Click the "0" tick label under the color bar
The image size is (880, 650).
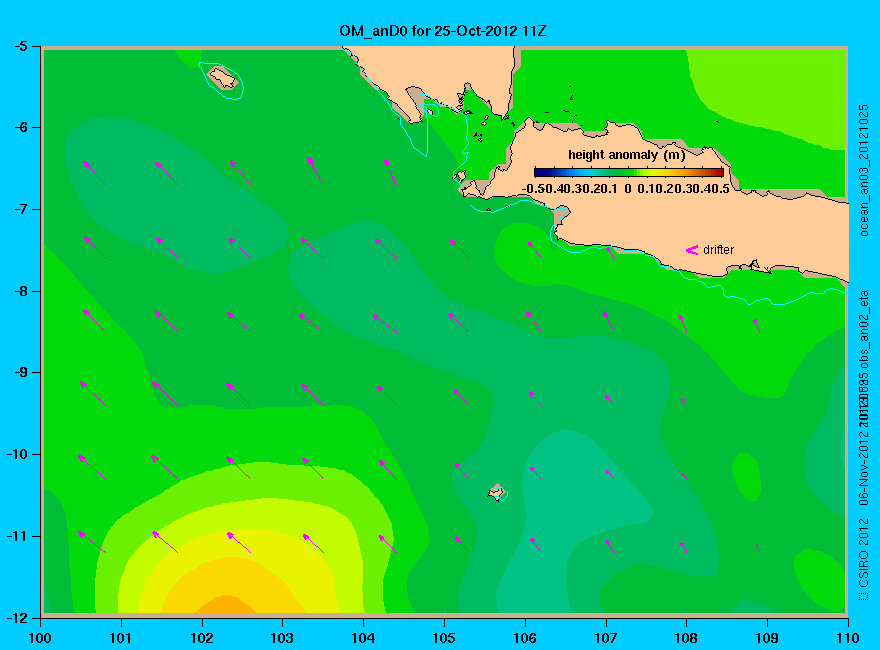(627, 189)
